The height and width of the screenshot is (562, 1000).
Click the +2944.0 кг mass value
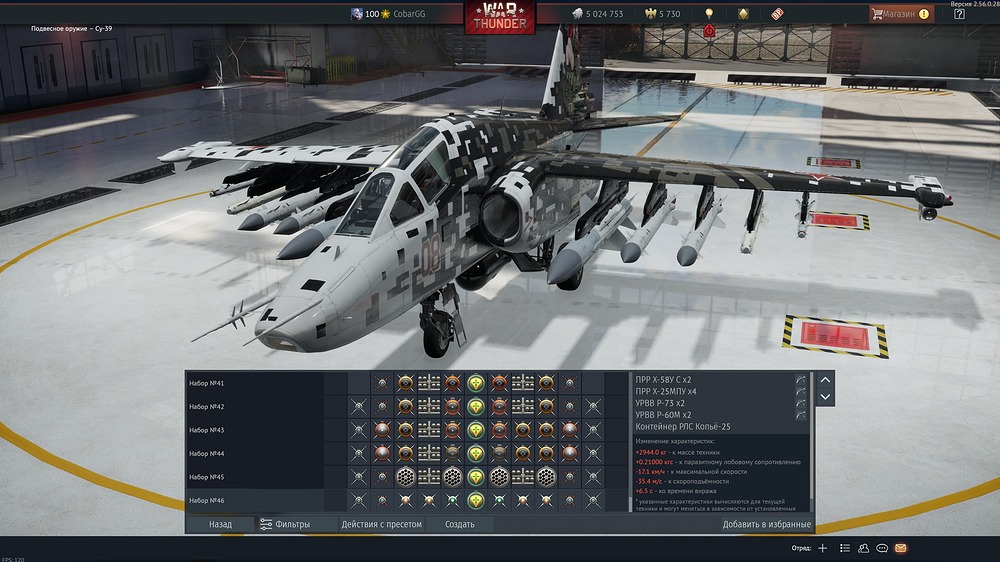pos(650,452)
